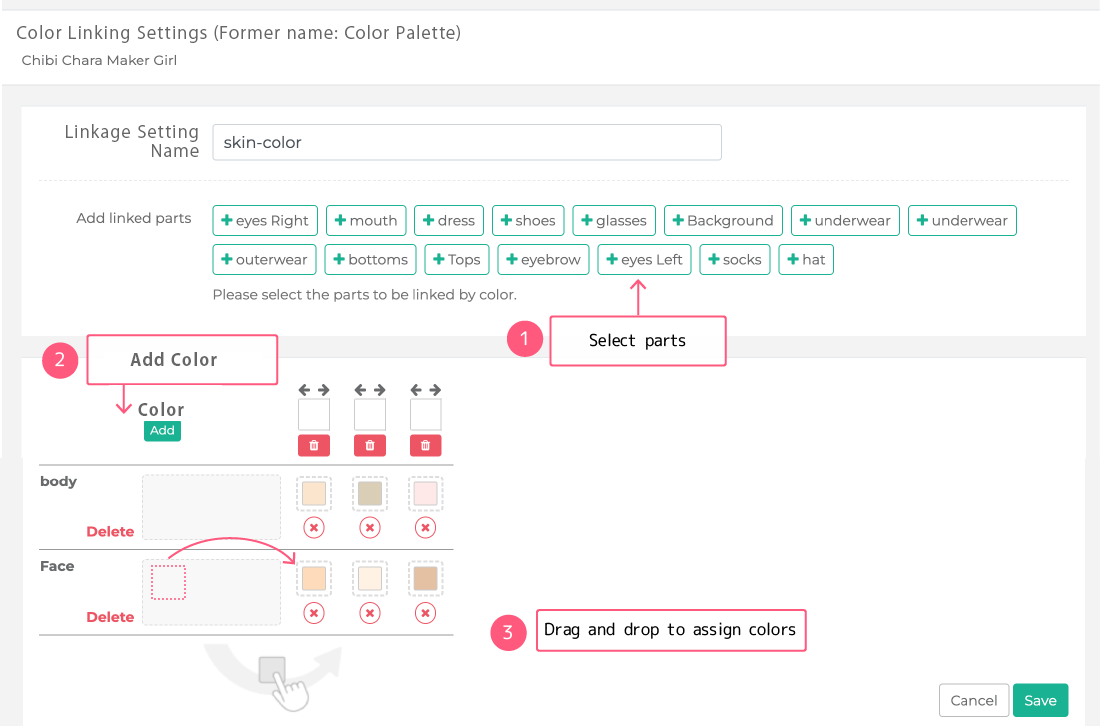This screenshot has width=1100, height=726.
Task: Delete the first color column with trash icon
Action: tap(314, 445)
